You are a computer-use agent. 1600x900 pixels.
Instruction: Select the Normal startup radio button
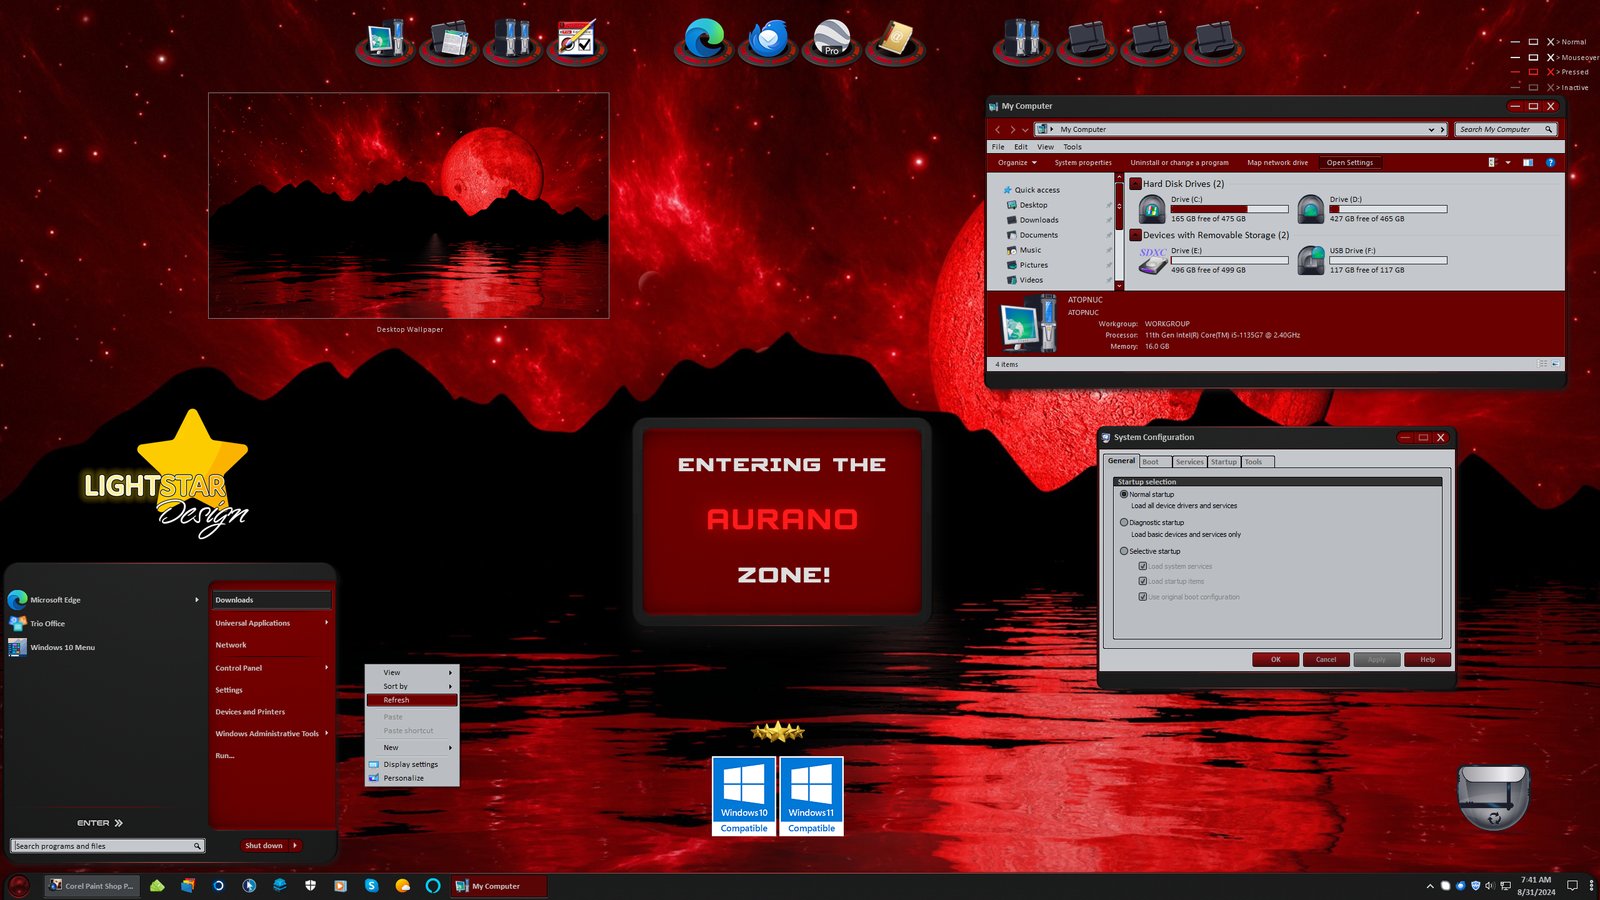[1124, 494]
